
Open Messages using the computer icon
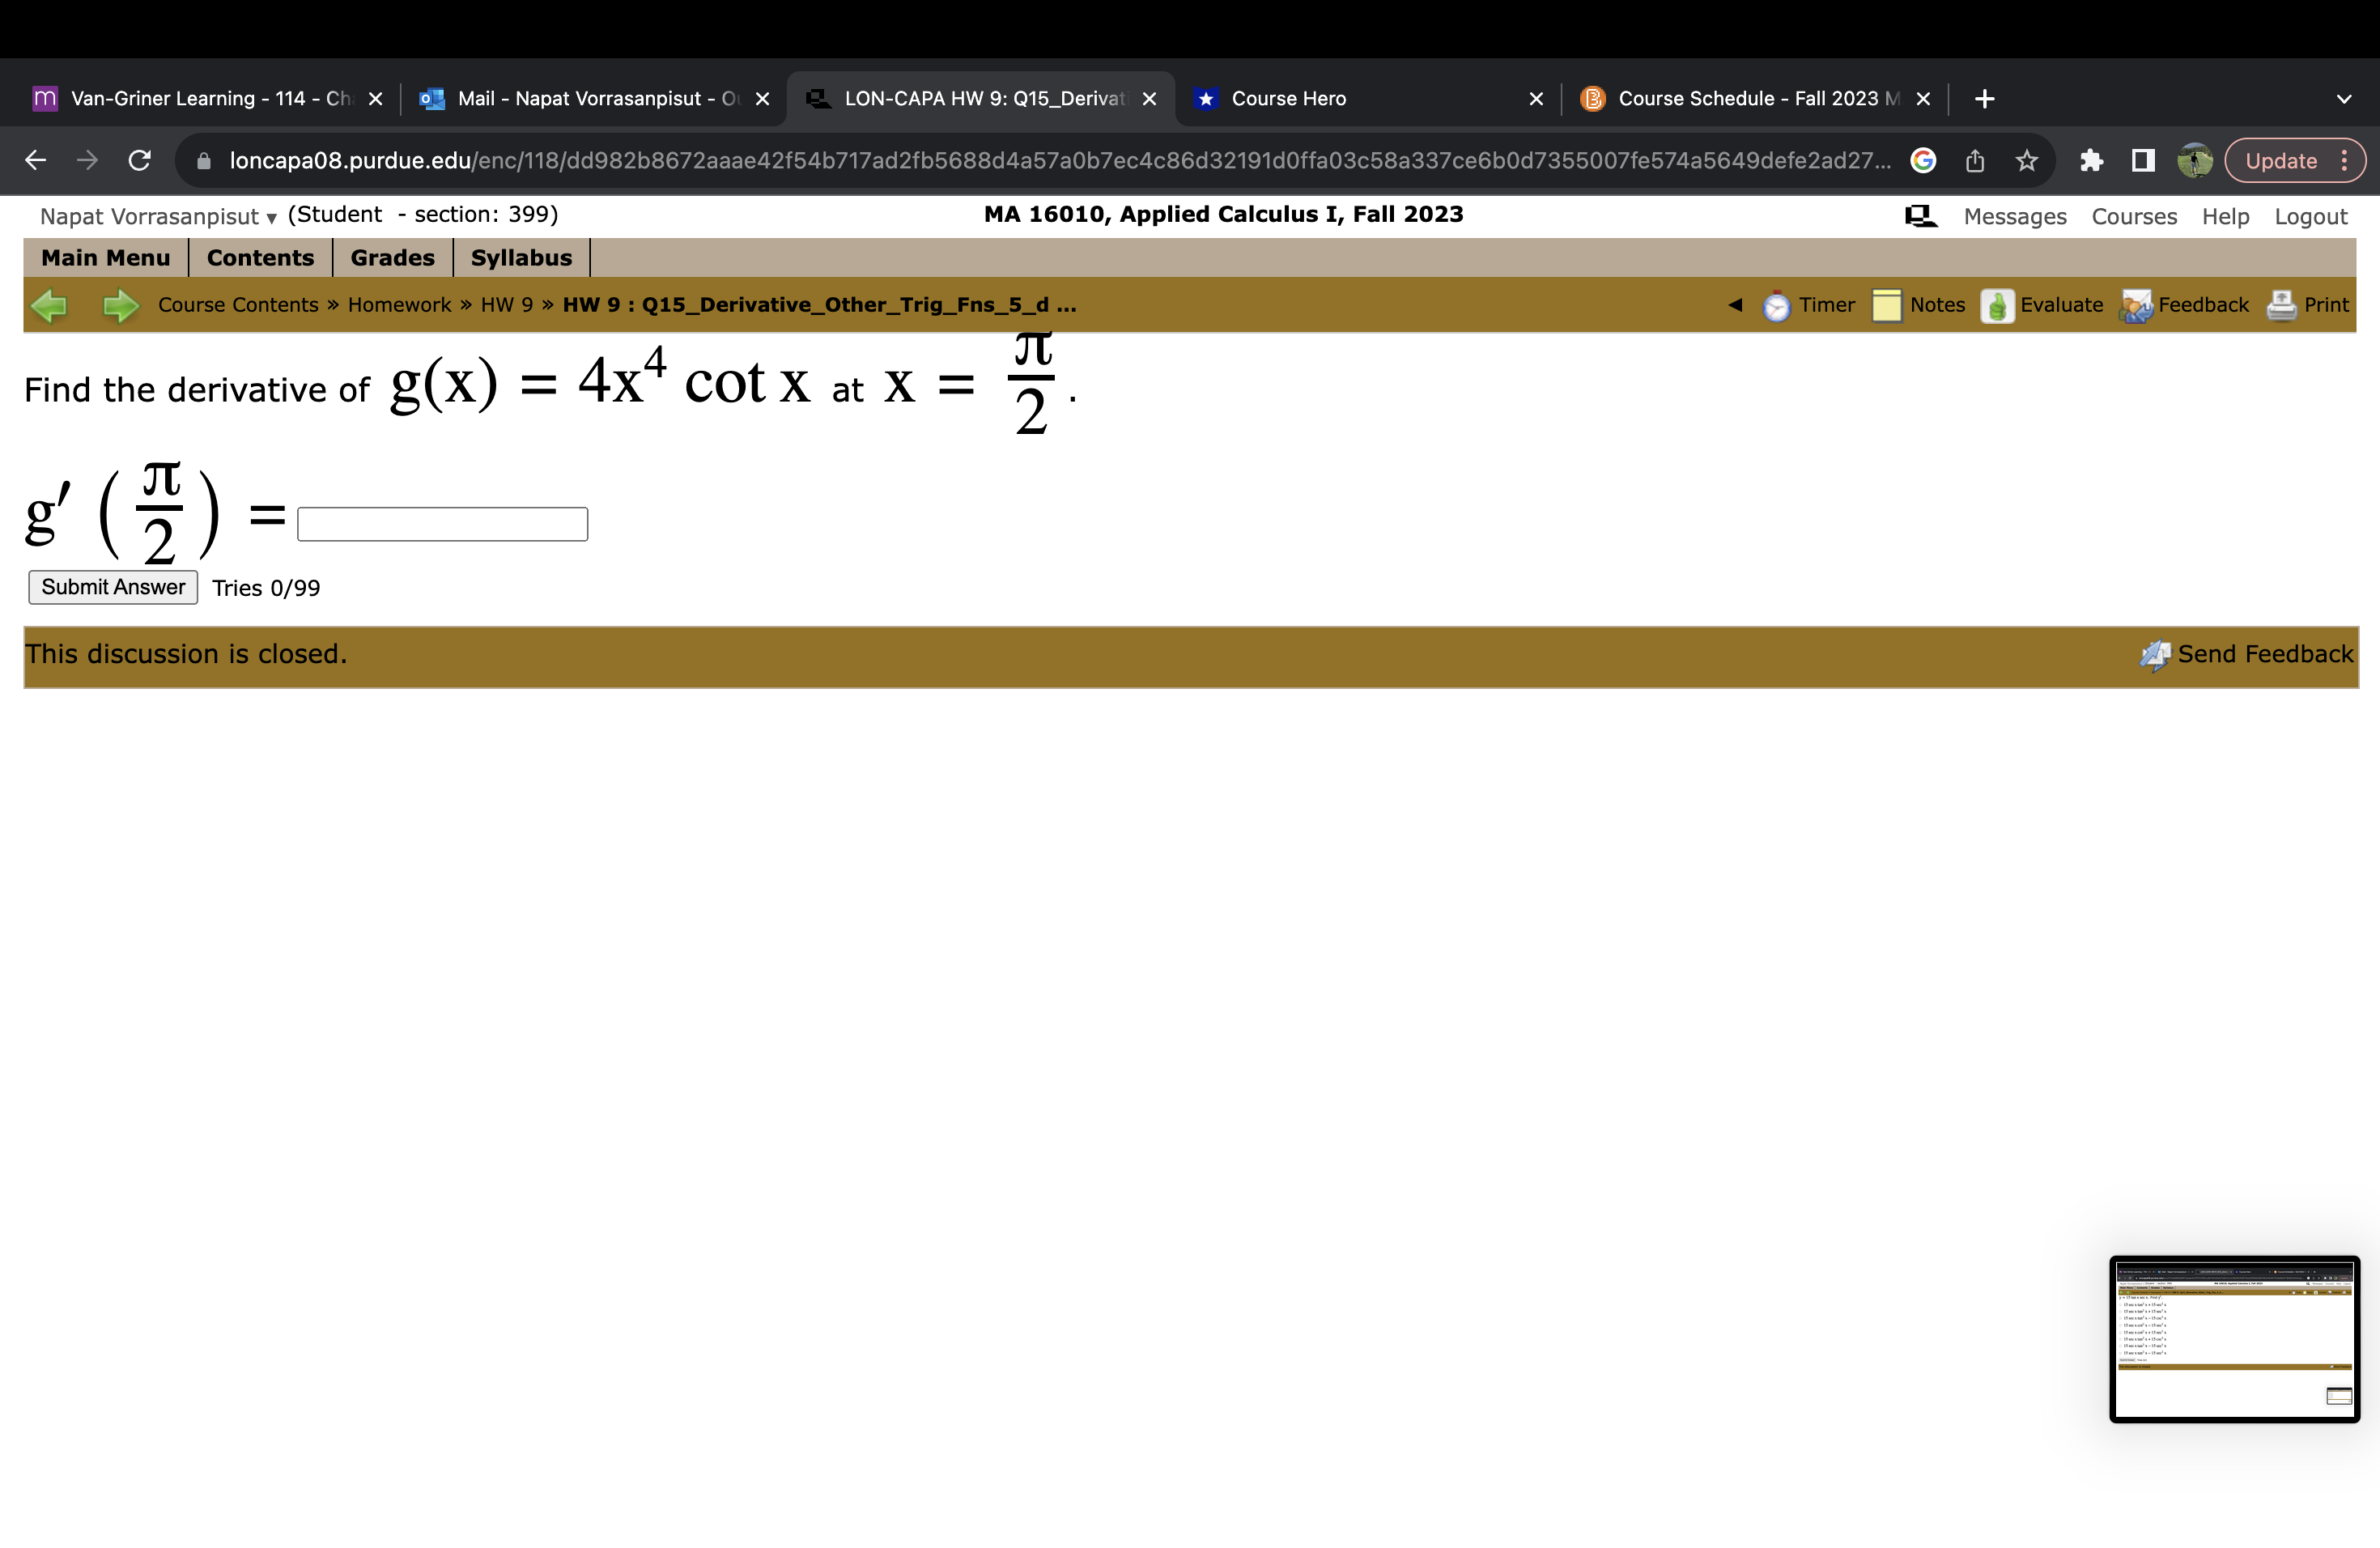tap(1919, 215)
